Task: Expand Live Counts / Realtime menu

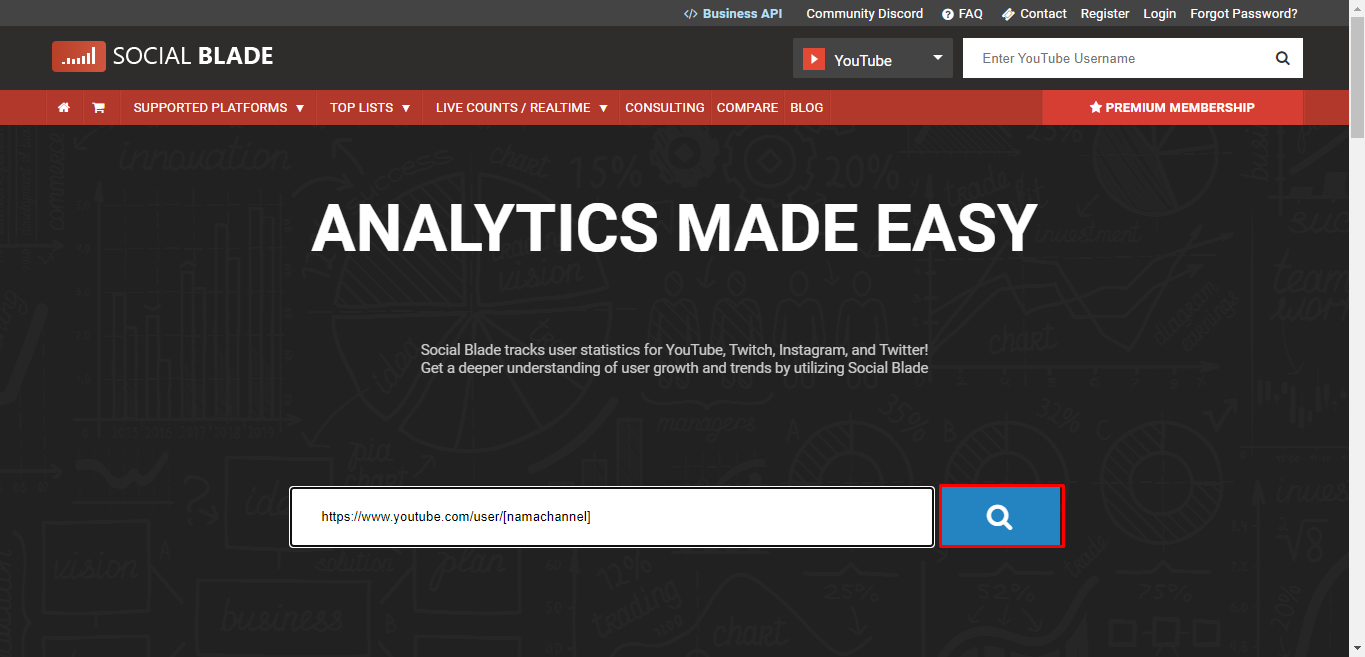Action: tap(522, 108)
